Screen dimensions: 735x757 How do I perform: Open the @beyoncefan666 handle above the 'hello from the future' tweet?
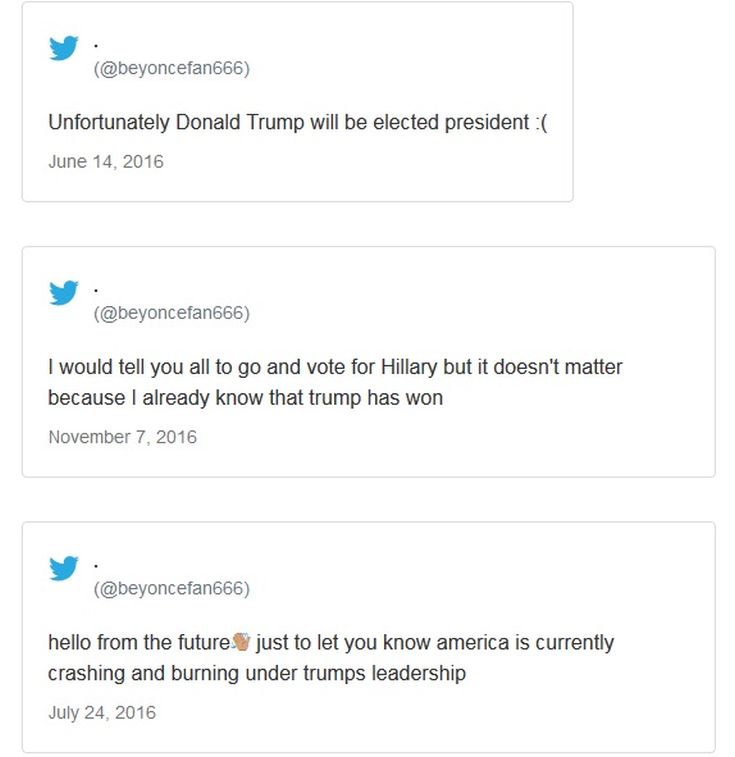[x=171, y=589]
